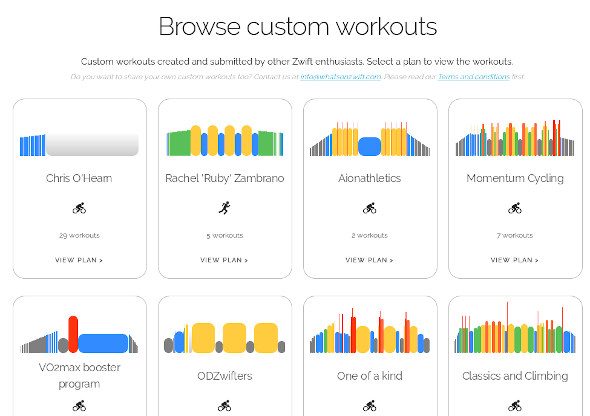Select the Classics and Climbing workout chart

click(515, 327)
